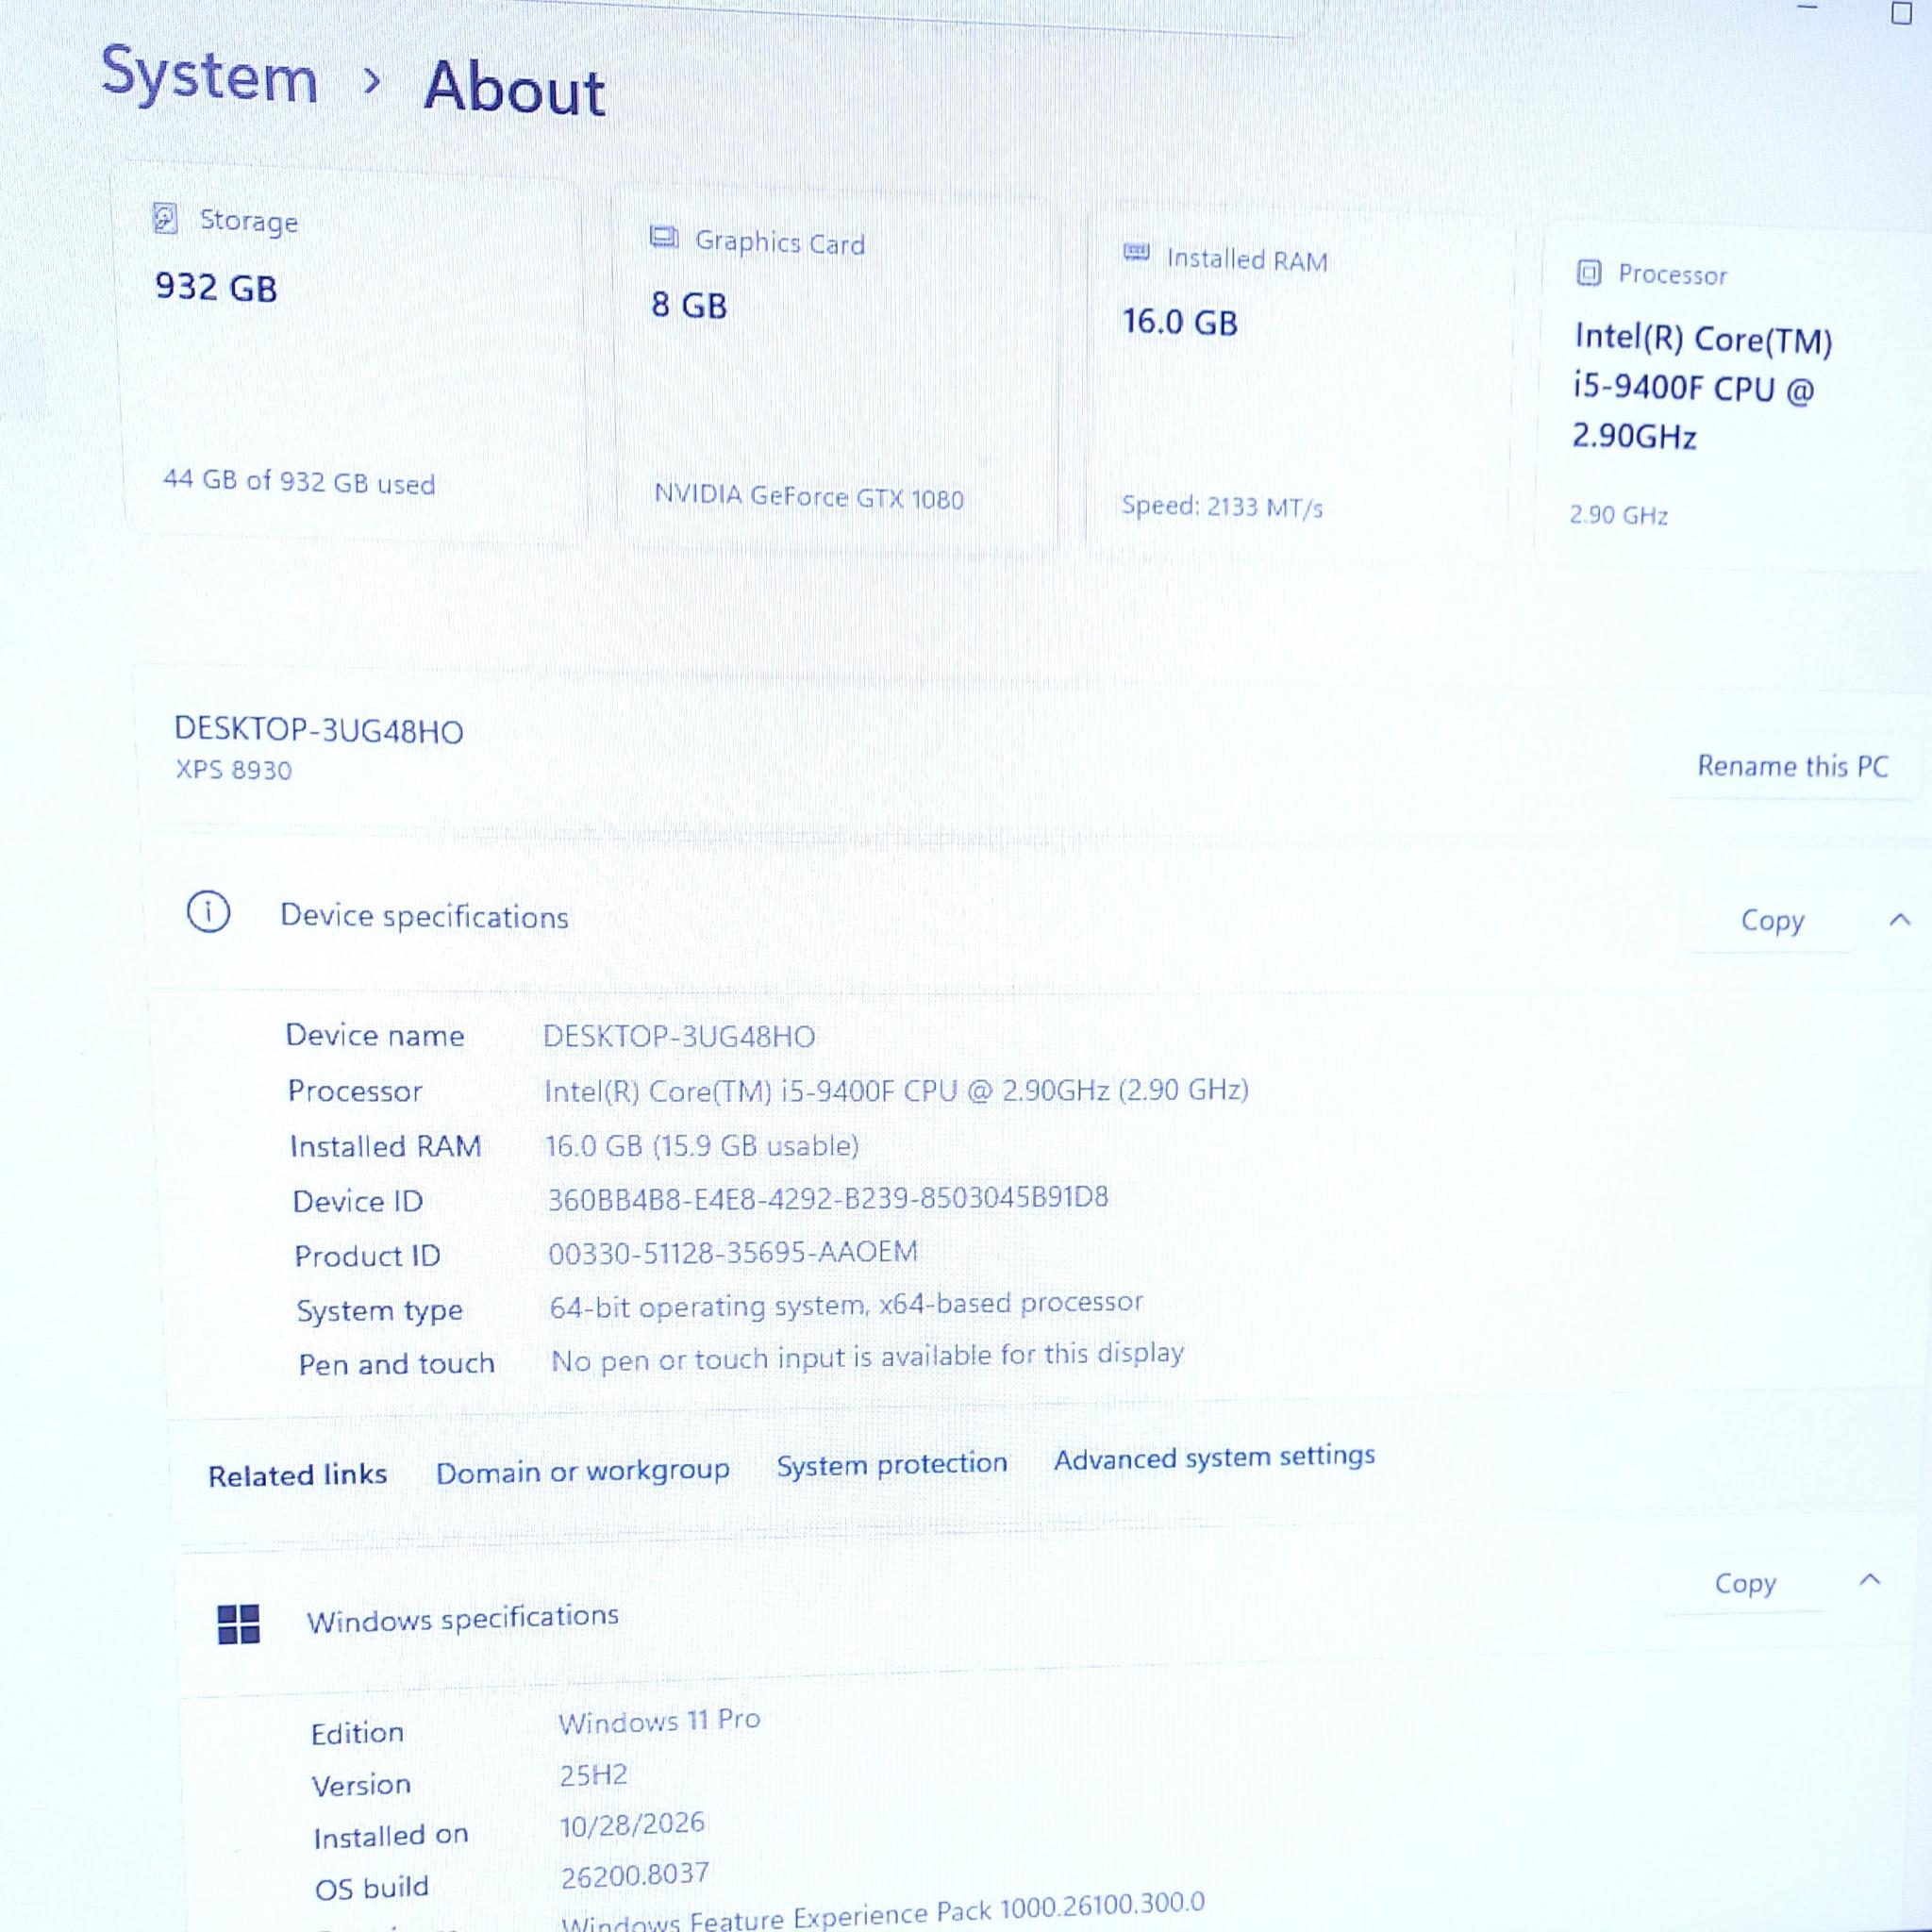Click the Storage drive icon
The image size is (1932, 1932).
point(165,218)
